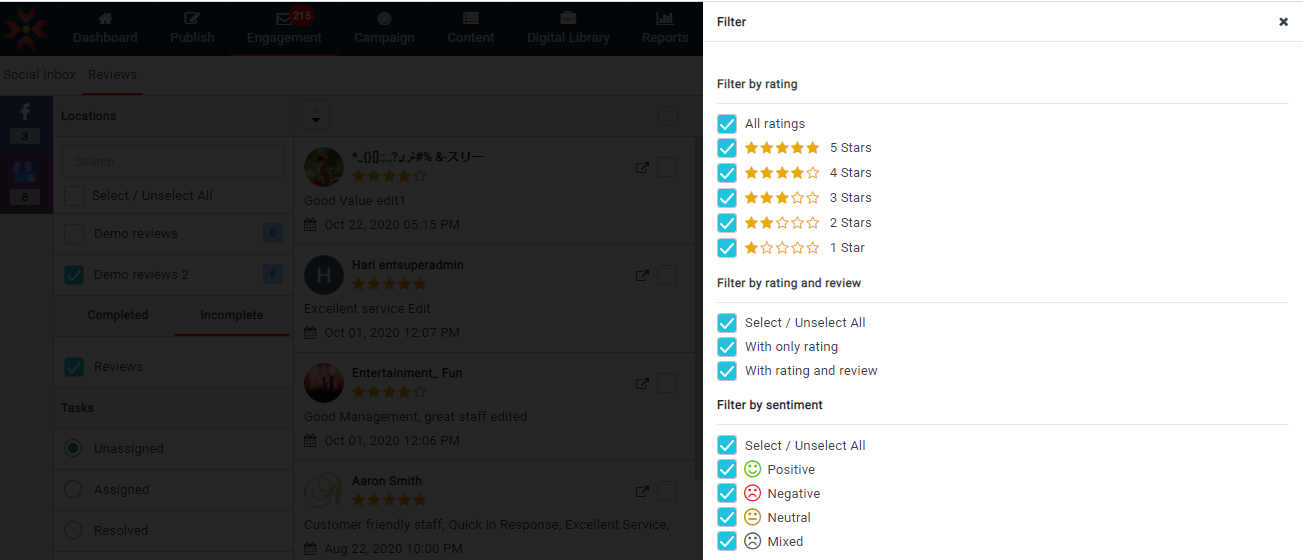This screenshot has height=560, width=1303.
Task: Open the Reports menu
Action: point(665,28)
